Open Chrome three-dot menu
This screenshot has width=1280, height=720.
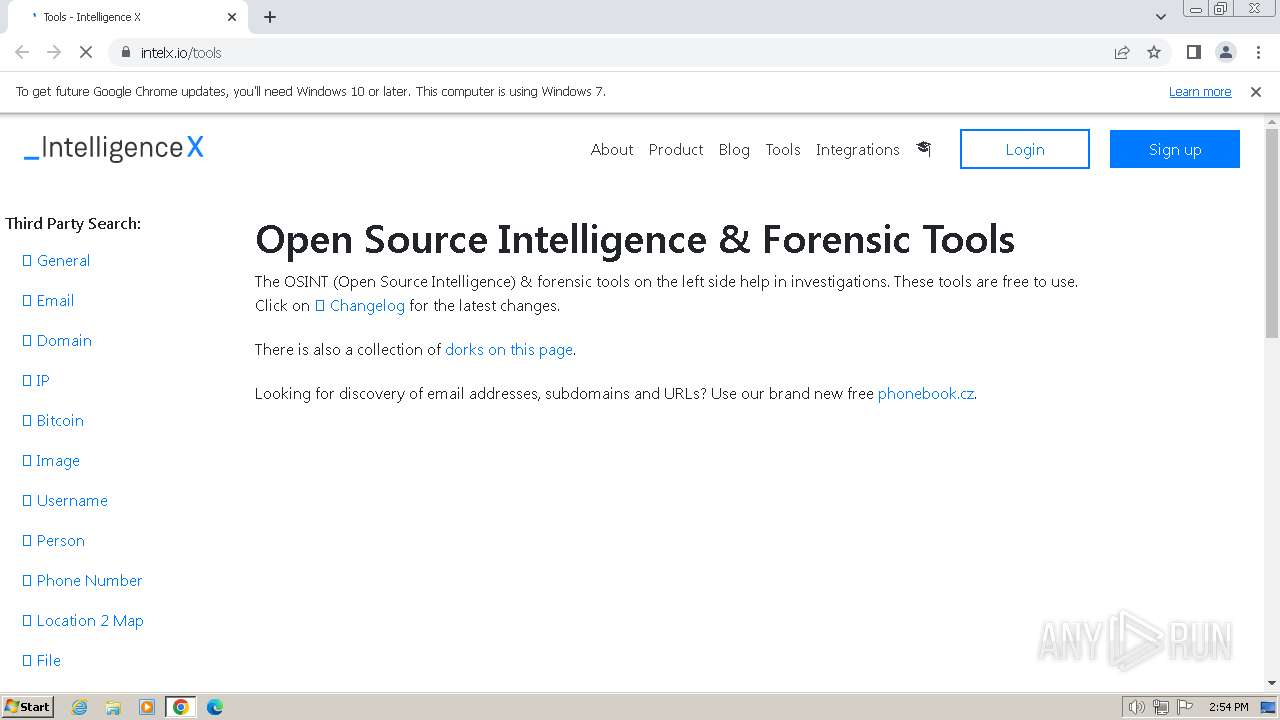click(x=1258, y=52)
